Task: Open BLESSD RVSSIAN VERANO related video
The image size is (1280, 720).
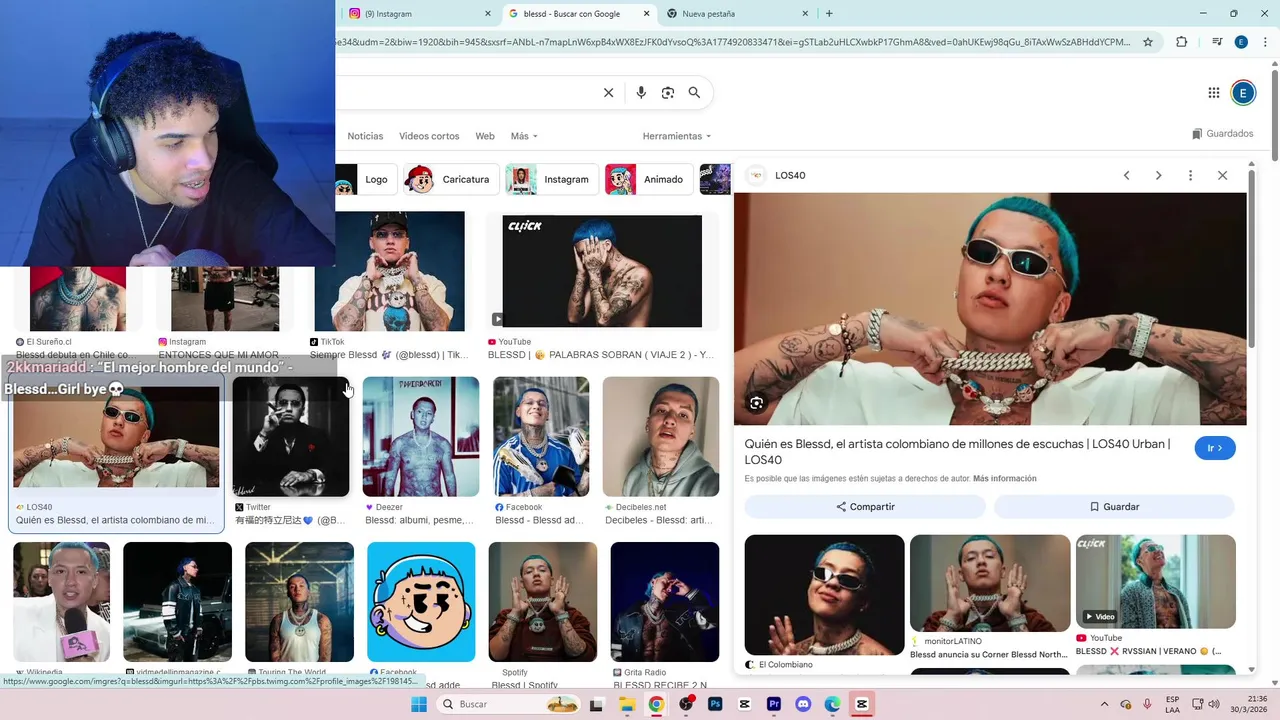Action: point(1156,582)
